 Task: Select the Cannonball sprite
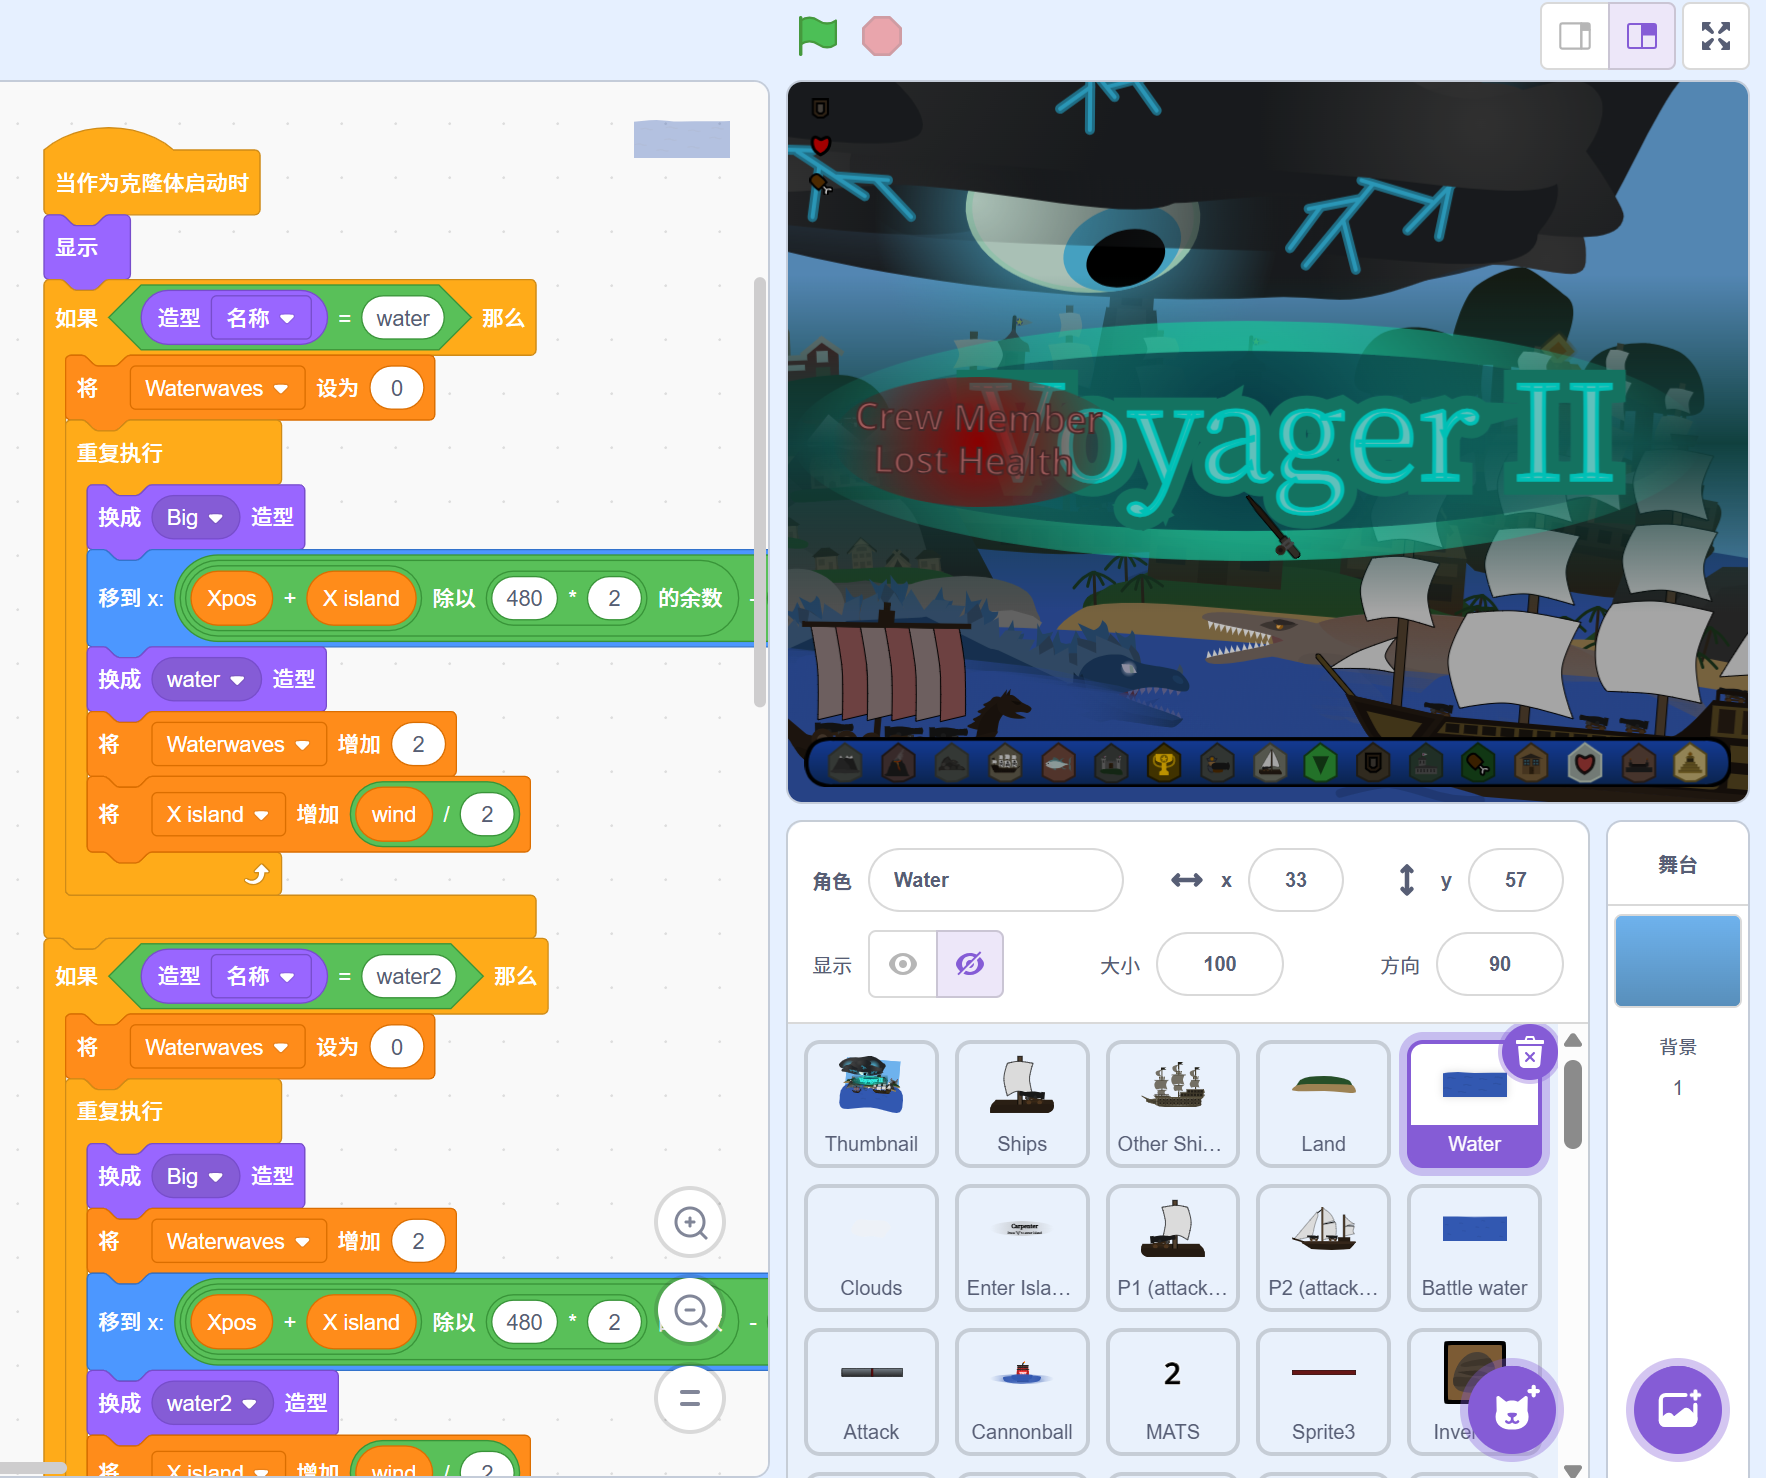1021,1391
